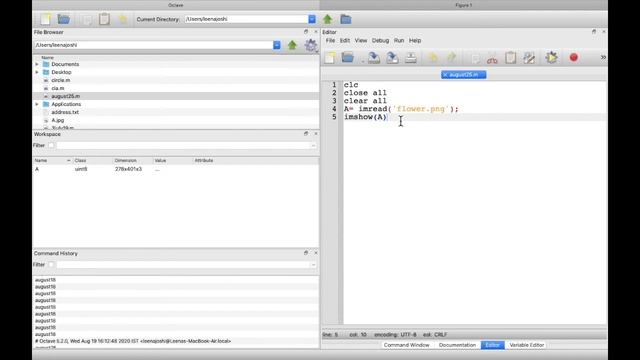
Task: Open the Editor View menu
Action: 361,40
